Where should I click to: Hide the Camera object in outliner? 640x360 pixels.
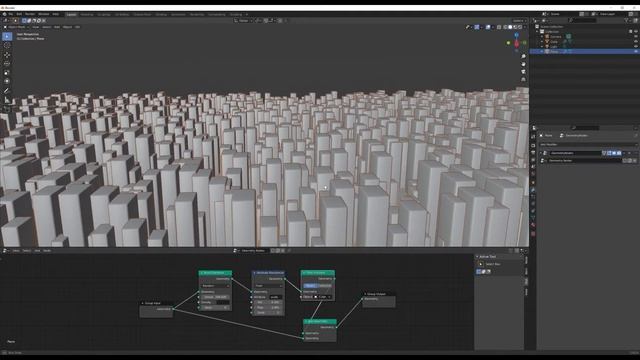point(636,36)
